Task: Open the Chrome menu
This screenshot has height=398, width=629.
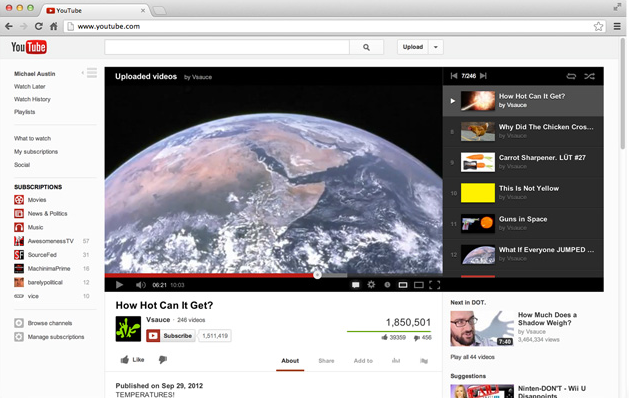Action: click(x=617, y=26)
